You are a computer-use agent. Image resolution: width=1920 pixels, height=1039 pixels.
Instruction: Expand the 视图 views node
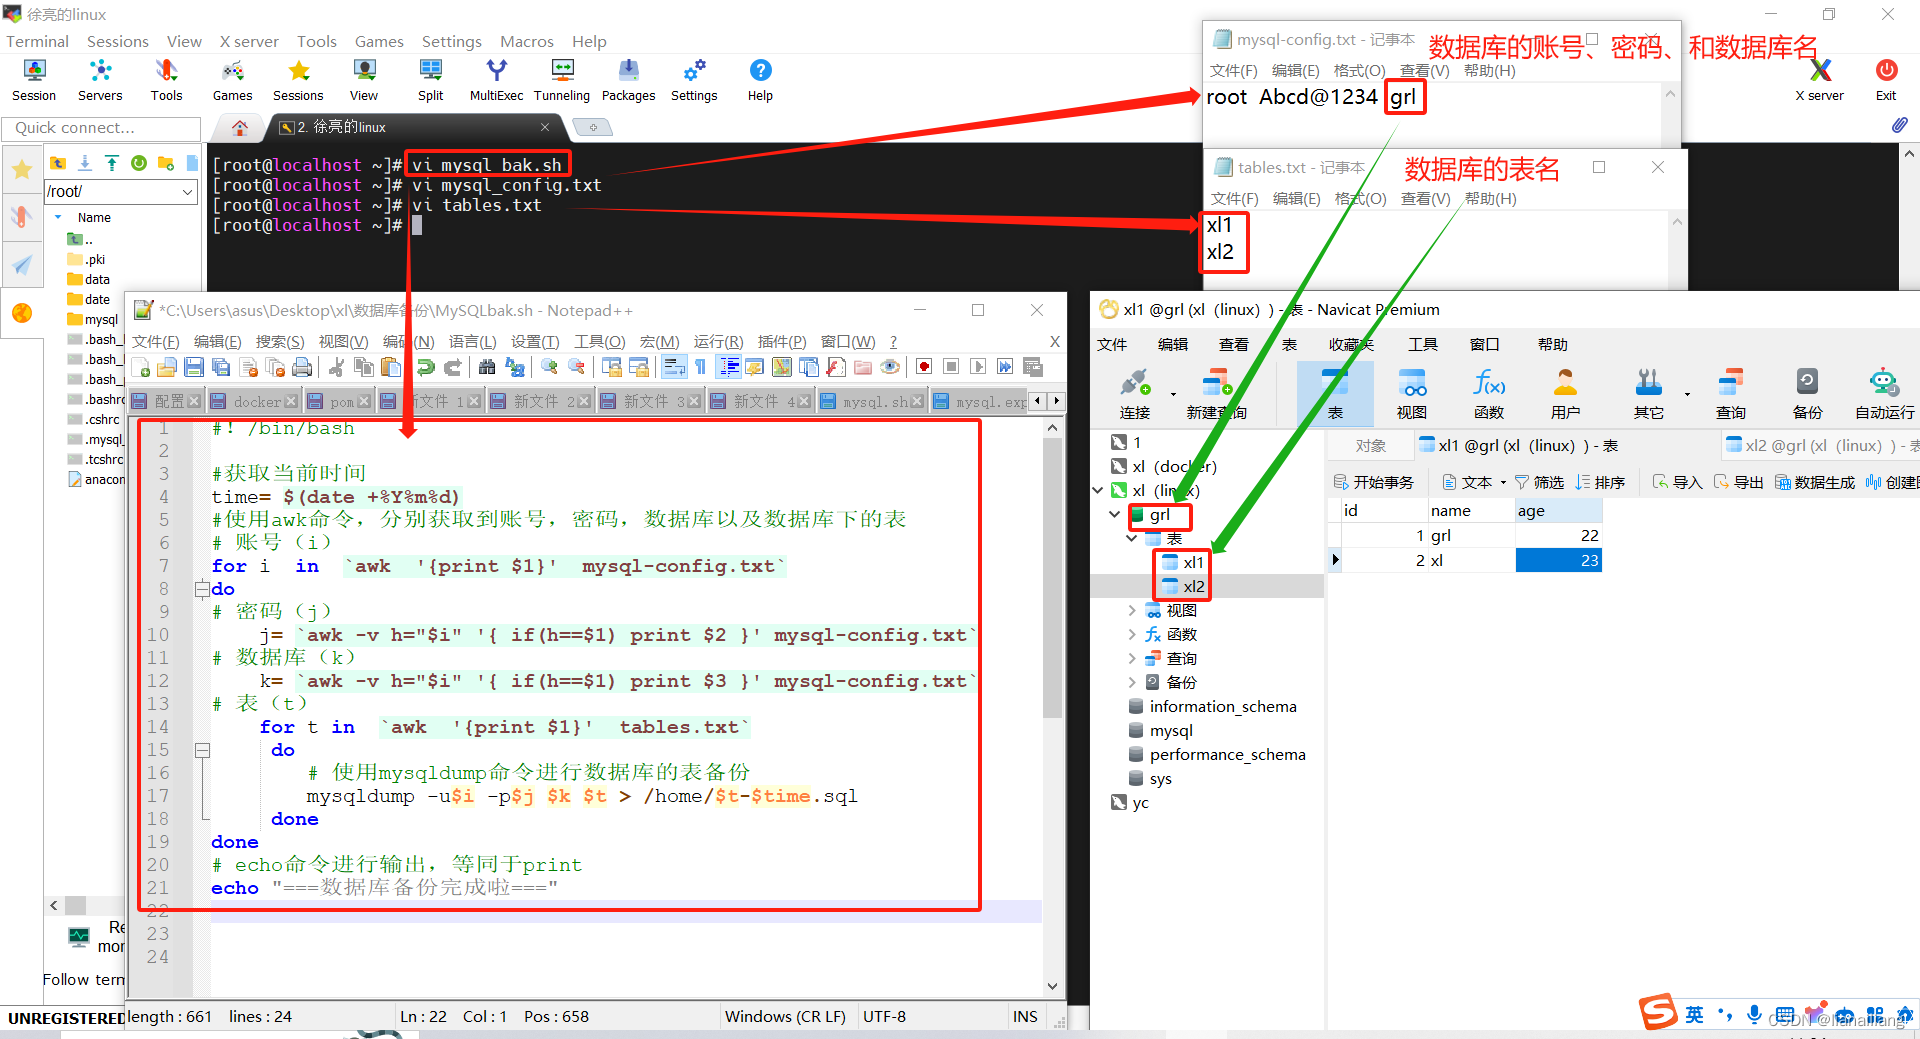coord(1132,610)
